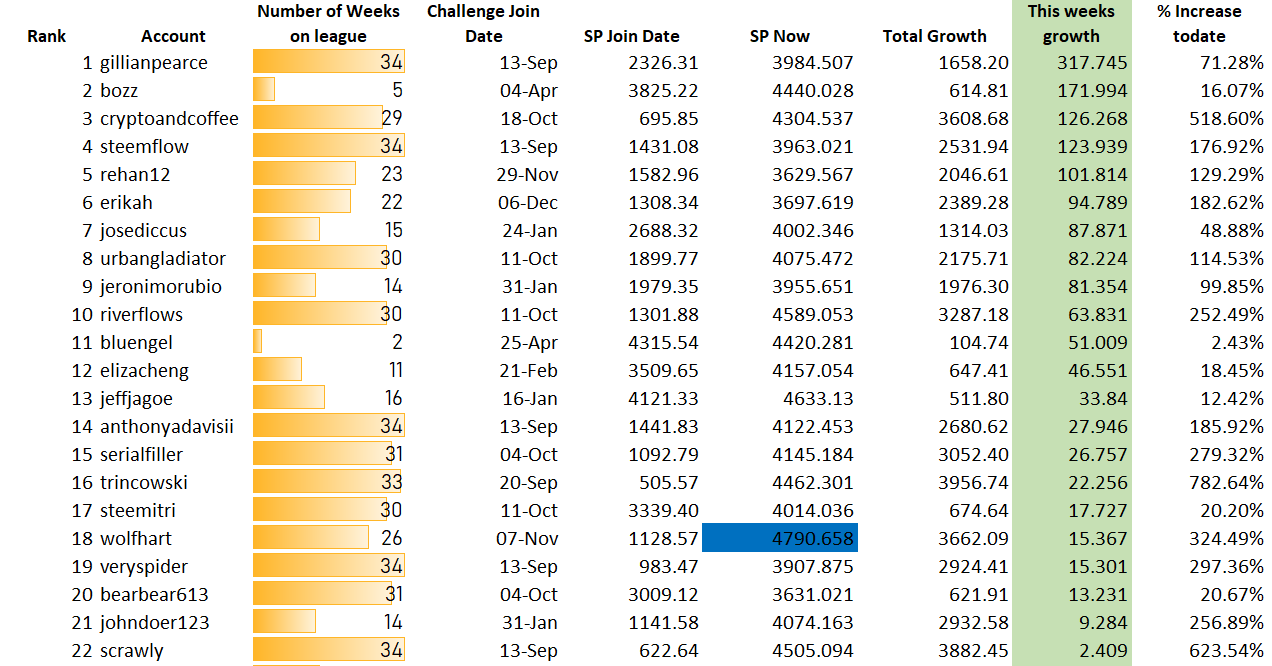Click the 2.43% increase cell
The width and height of the screenshot is (1272, 666).
pyautogui.click(x=1237, y=342)
